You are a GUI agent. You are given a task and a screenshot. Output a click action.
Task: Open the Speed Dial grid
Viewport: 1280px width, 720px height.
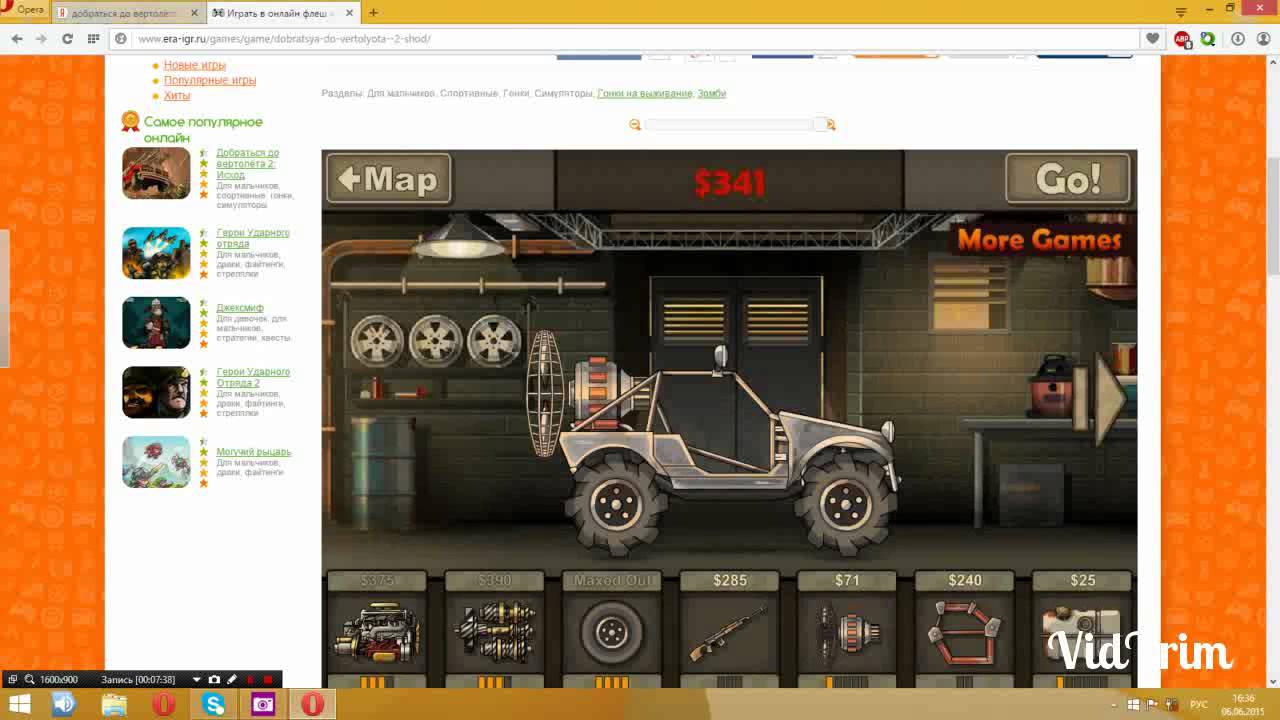tap(93, 39)
